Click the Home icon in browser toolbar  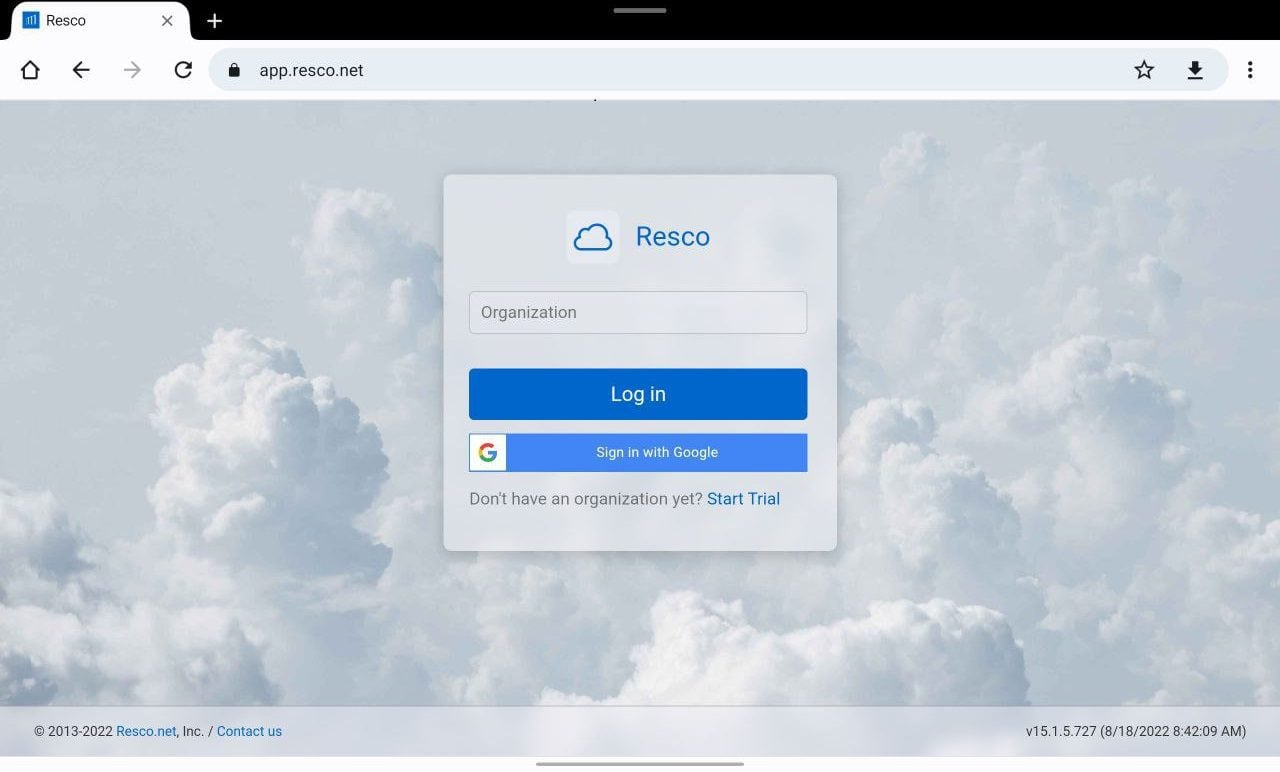coord(30,70)
